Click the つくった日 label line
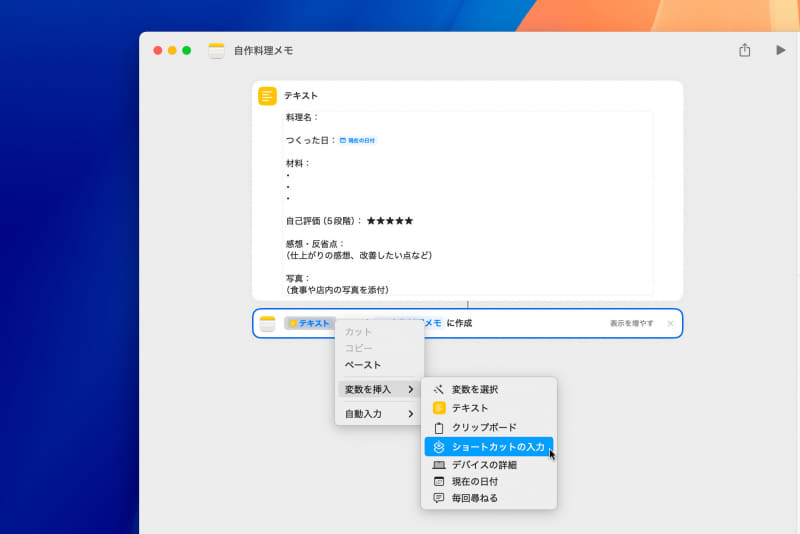Screen dimensions: 800x534 311,140
